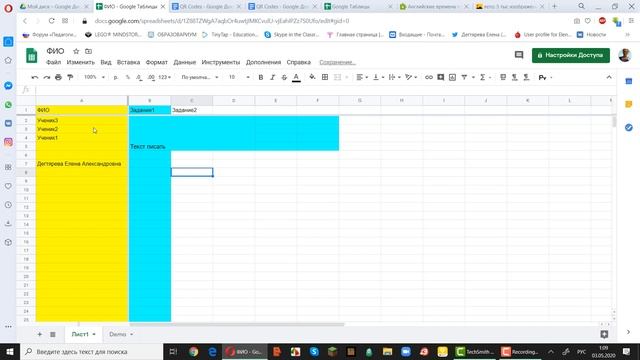
Task: Insert a comment icon
Action: (440, 77)
